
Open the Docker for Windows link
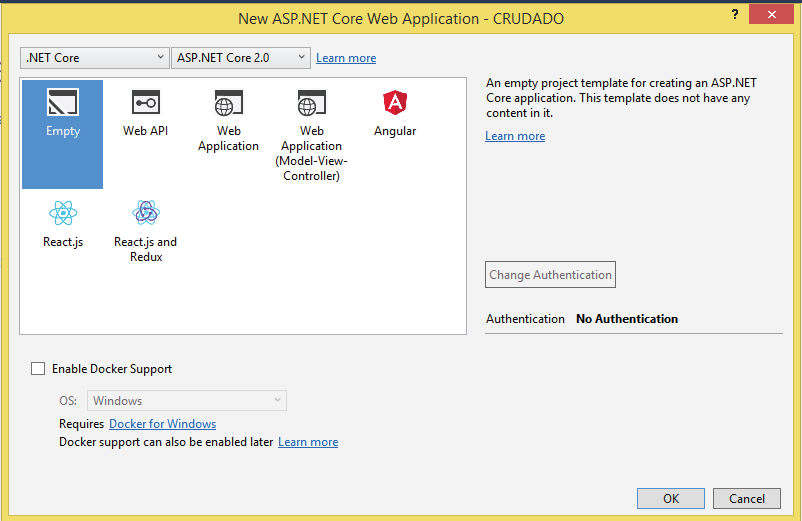point(162,424)
